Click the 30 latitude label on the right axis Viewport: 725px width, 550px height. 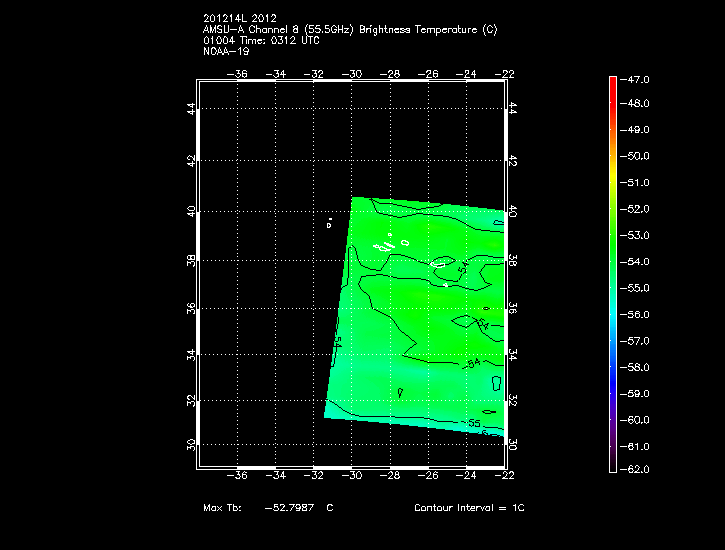click(x=513, y=444)
